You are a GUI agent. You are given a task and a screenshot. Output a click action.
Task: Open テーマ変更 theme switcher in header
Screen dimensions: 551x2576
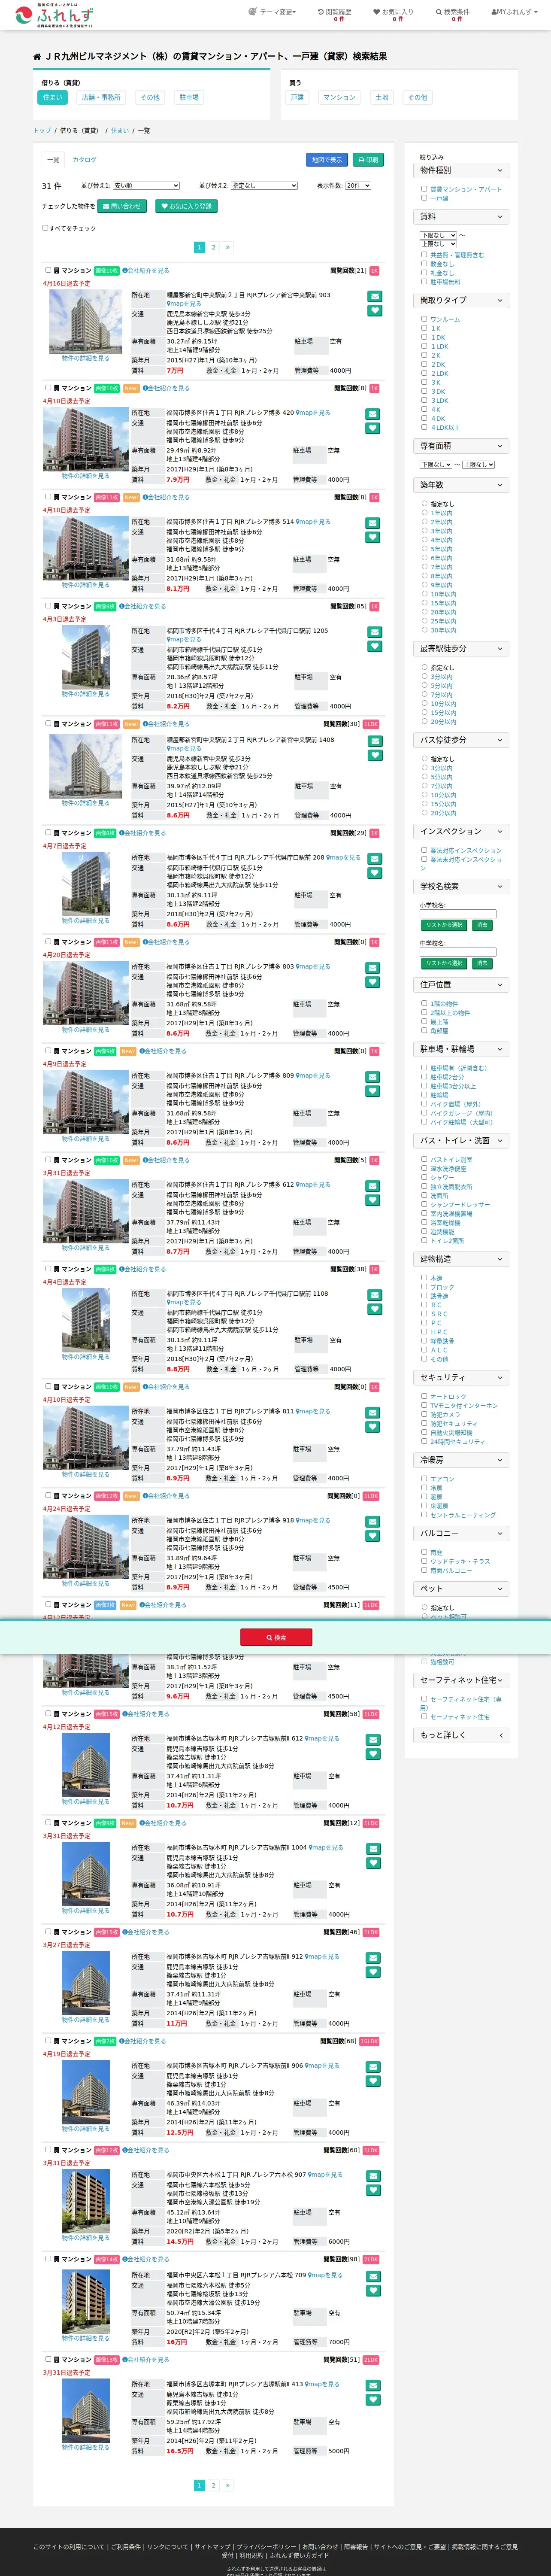(272, 12)
